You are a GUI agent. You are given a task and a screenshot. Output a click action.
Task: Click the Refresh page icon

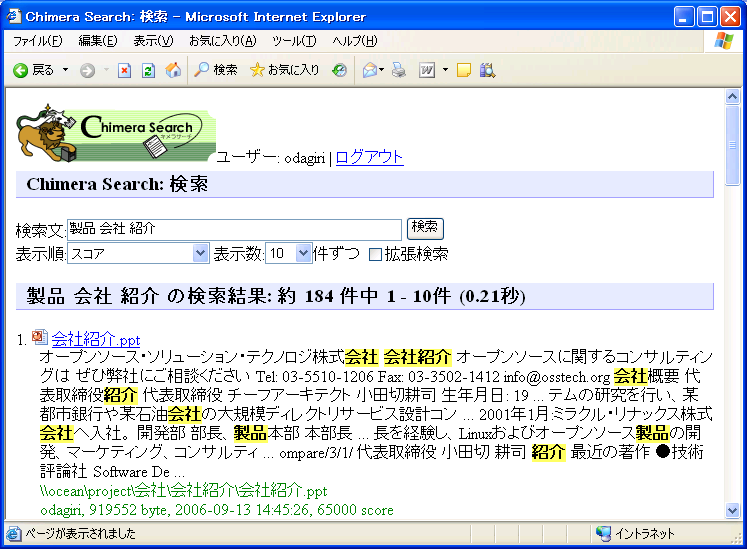[x=148, y=71]
